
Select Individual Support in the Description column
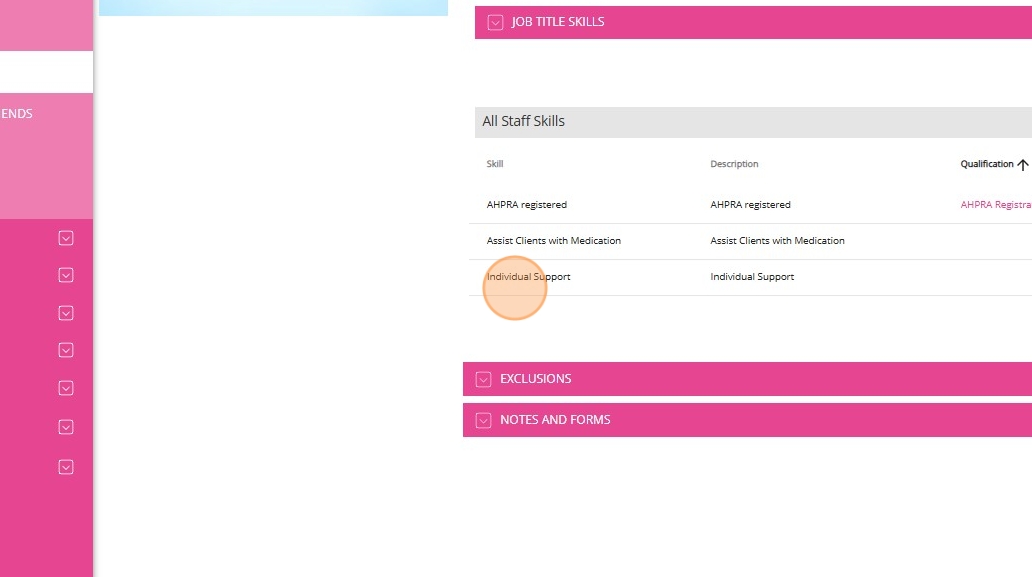(752, 277)
